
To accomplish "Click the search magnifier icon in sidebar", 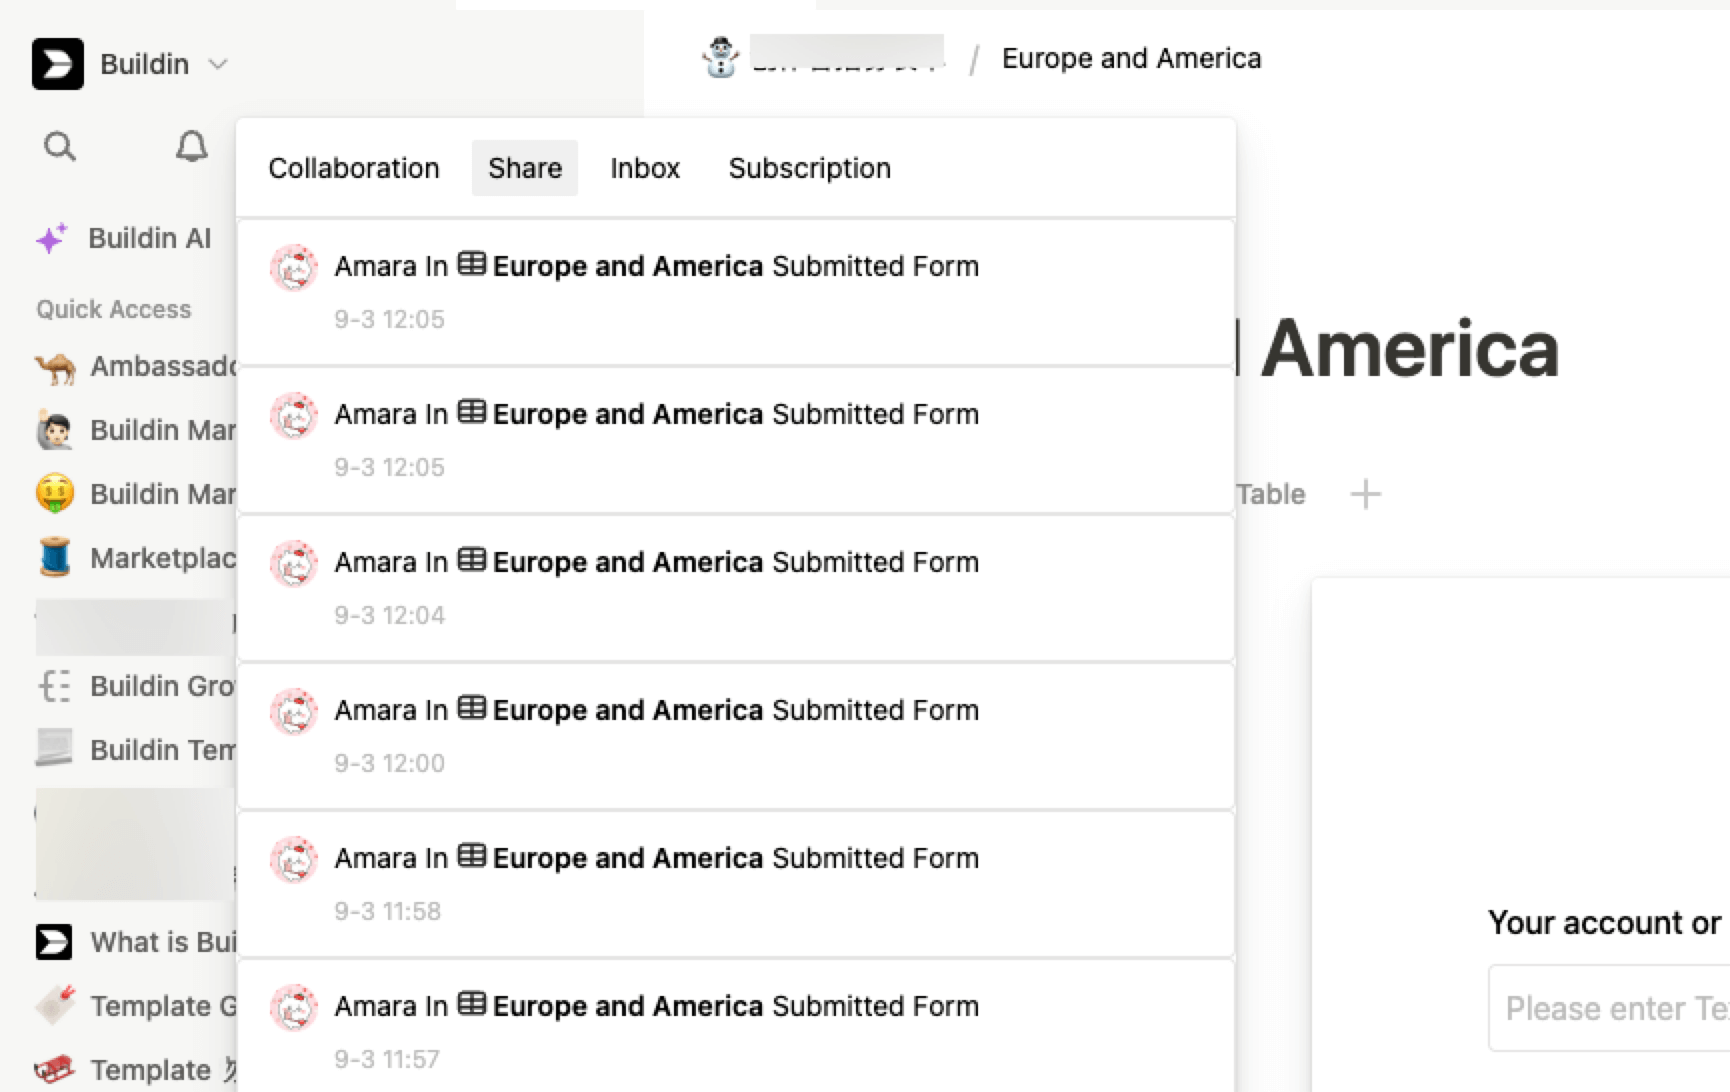I will 60,147.
